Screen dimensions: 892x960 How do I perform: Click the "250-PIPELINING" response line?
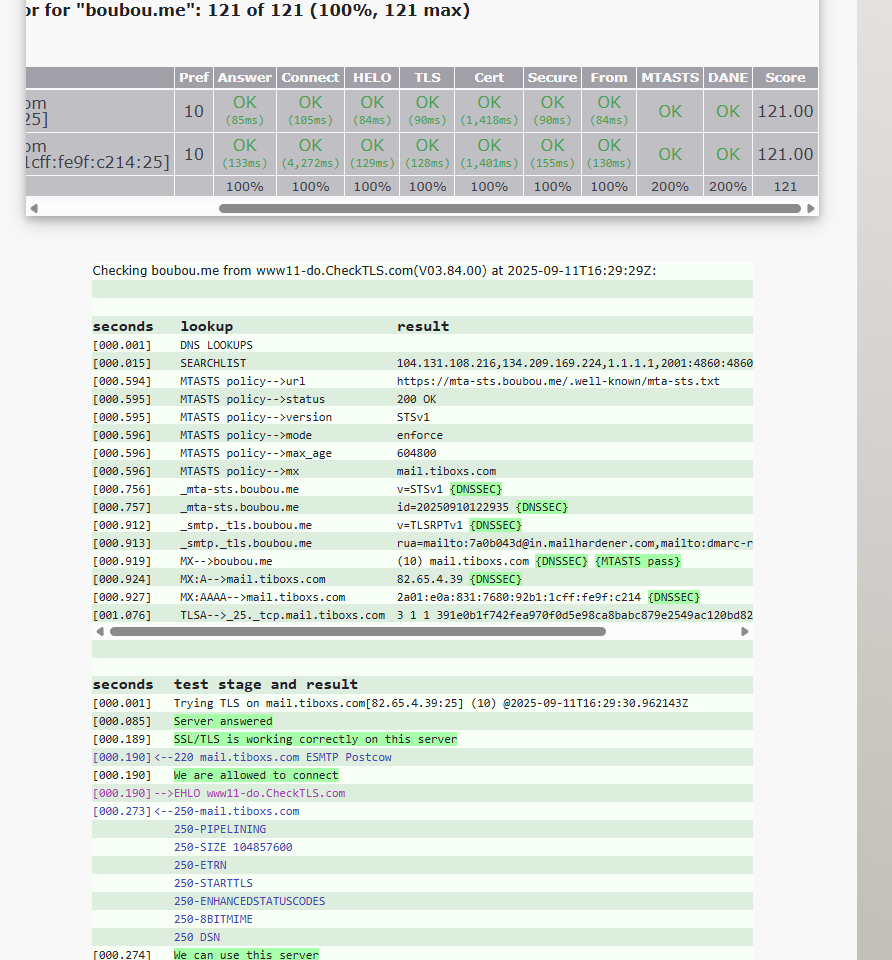[x=220, y=830]
